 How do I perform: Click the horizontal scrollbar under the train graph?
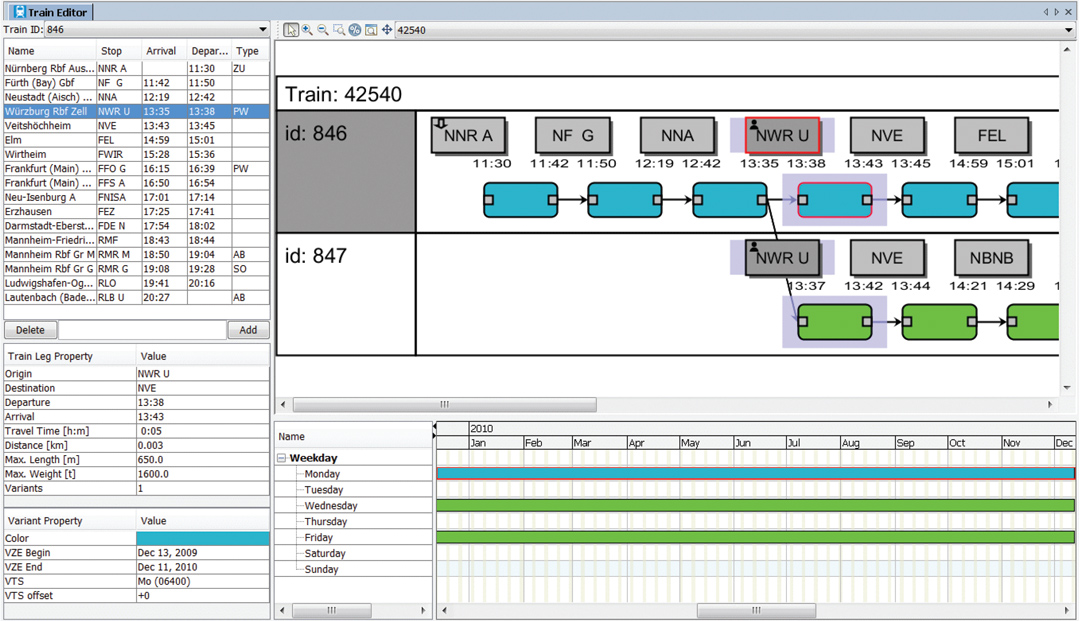[x=444, y=404]
